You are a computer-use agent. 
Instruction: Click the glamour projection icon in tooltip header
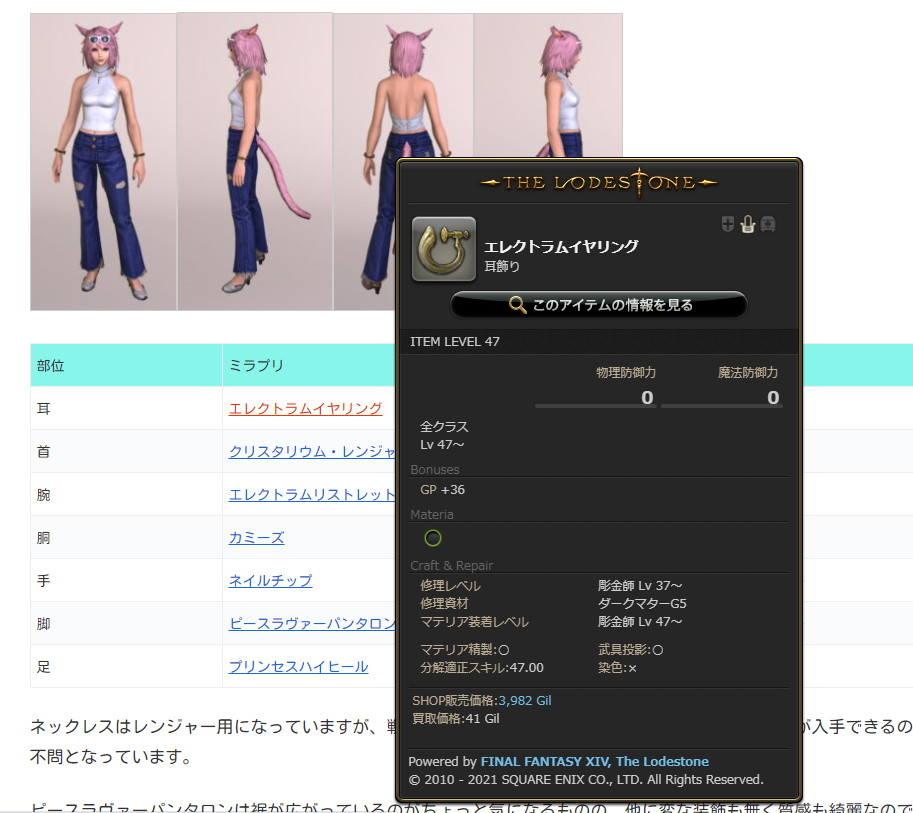(748, 224)
